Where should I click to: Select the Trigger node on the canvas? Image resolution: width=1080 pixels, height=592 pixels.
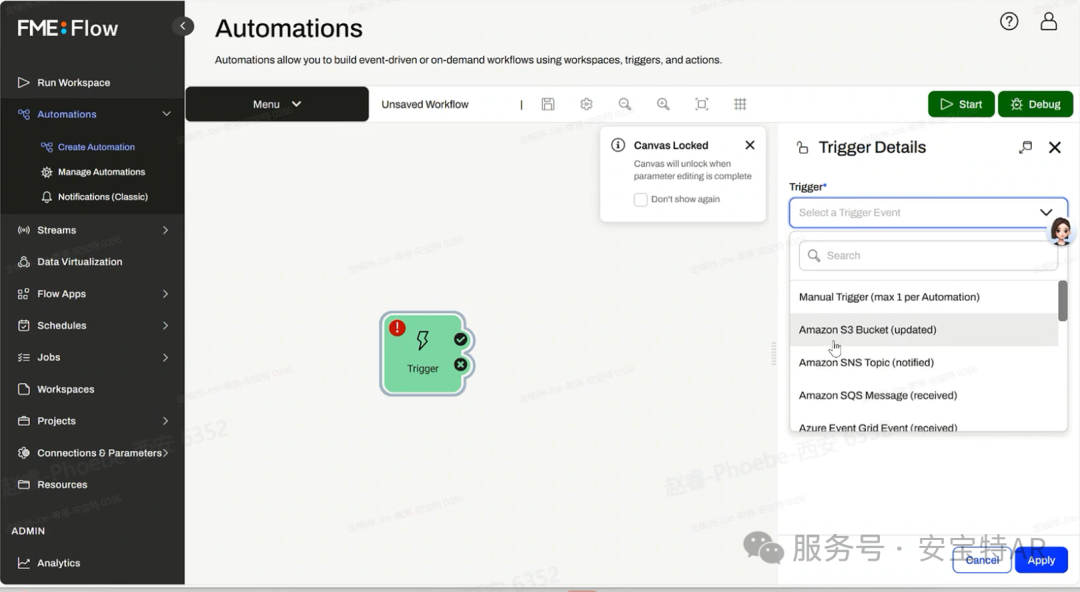click(x=422, y=354)
